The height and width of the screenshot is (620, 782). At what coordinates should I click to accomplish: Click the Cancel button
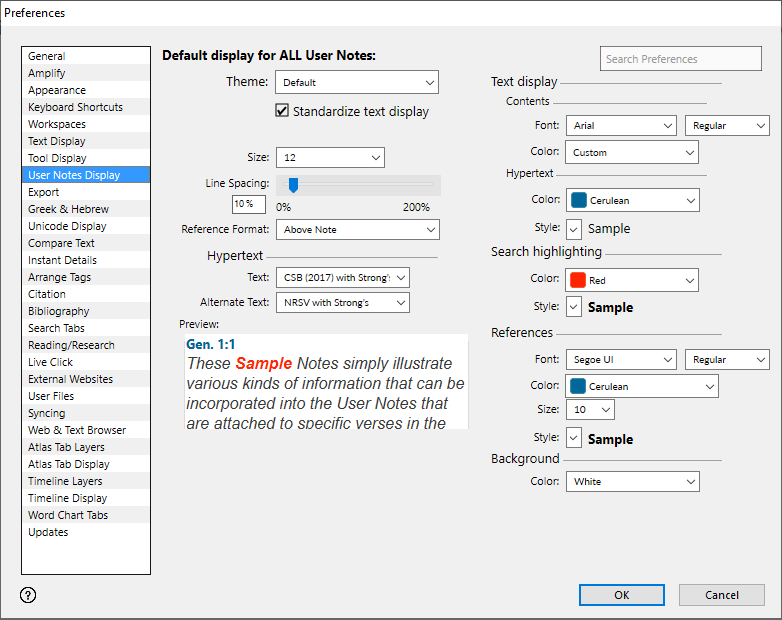pos(721,595)
